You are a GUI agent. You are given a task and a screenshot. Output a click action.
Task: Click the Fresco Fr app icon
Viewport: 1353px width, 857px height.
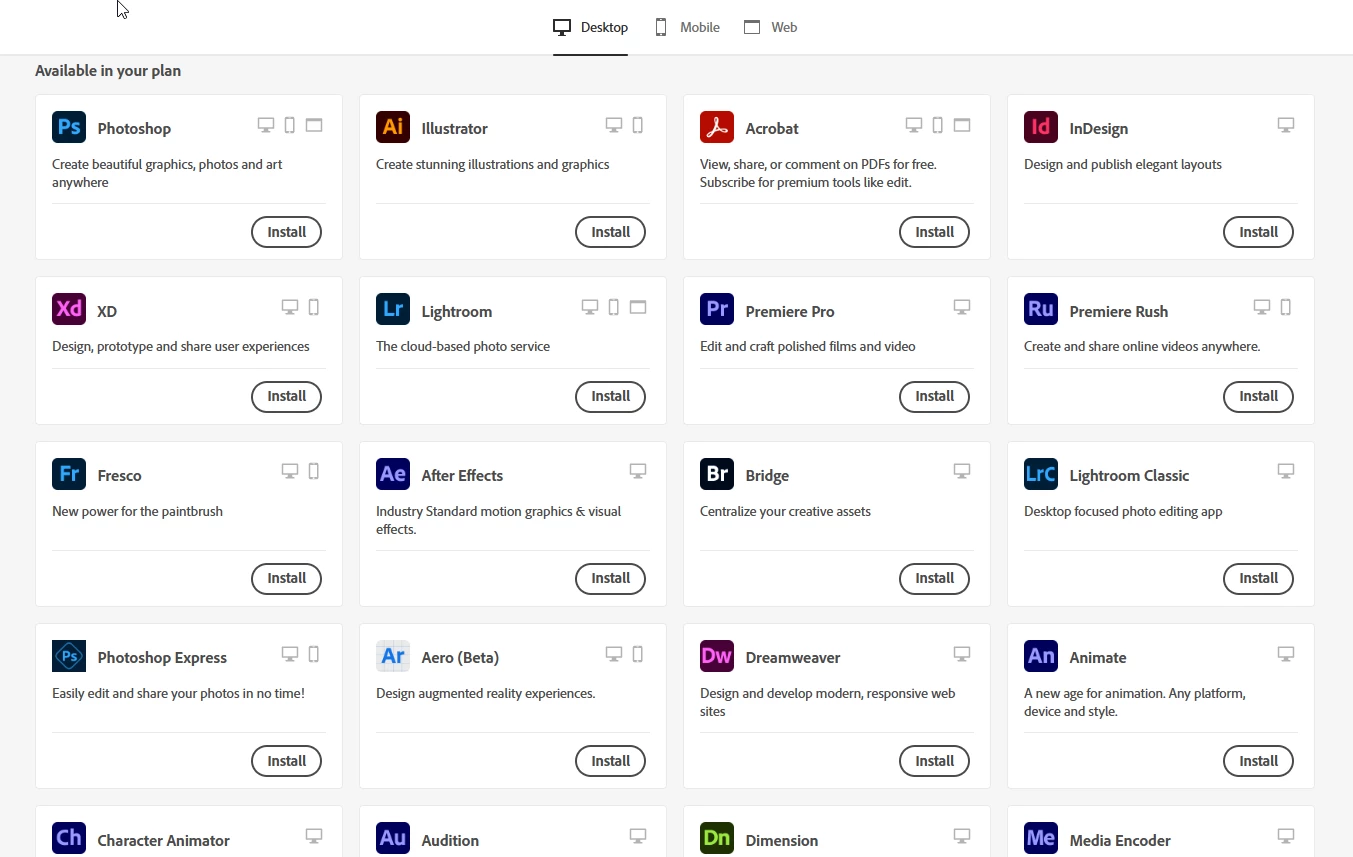coord(69,474)
